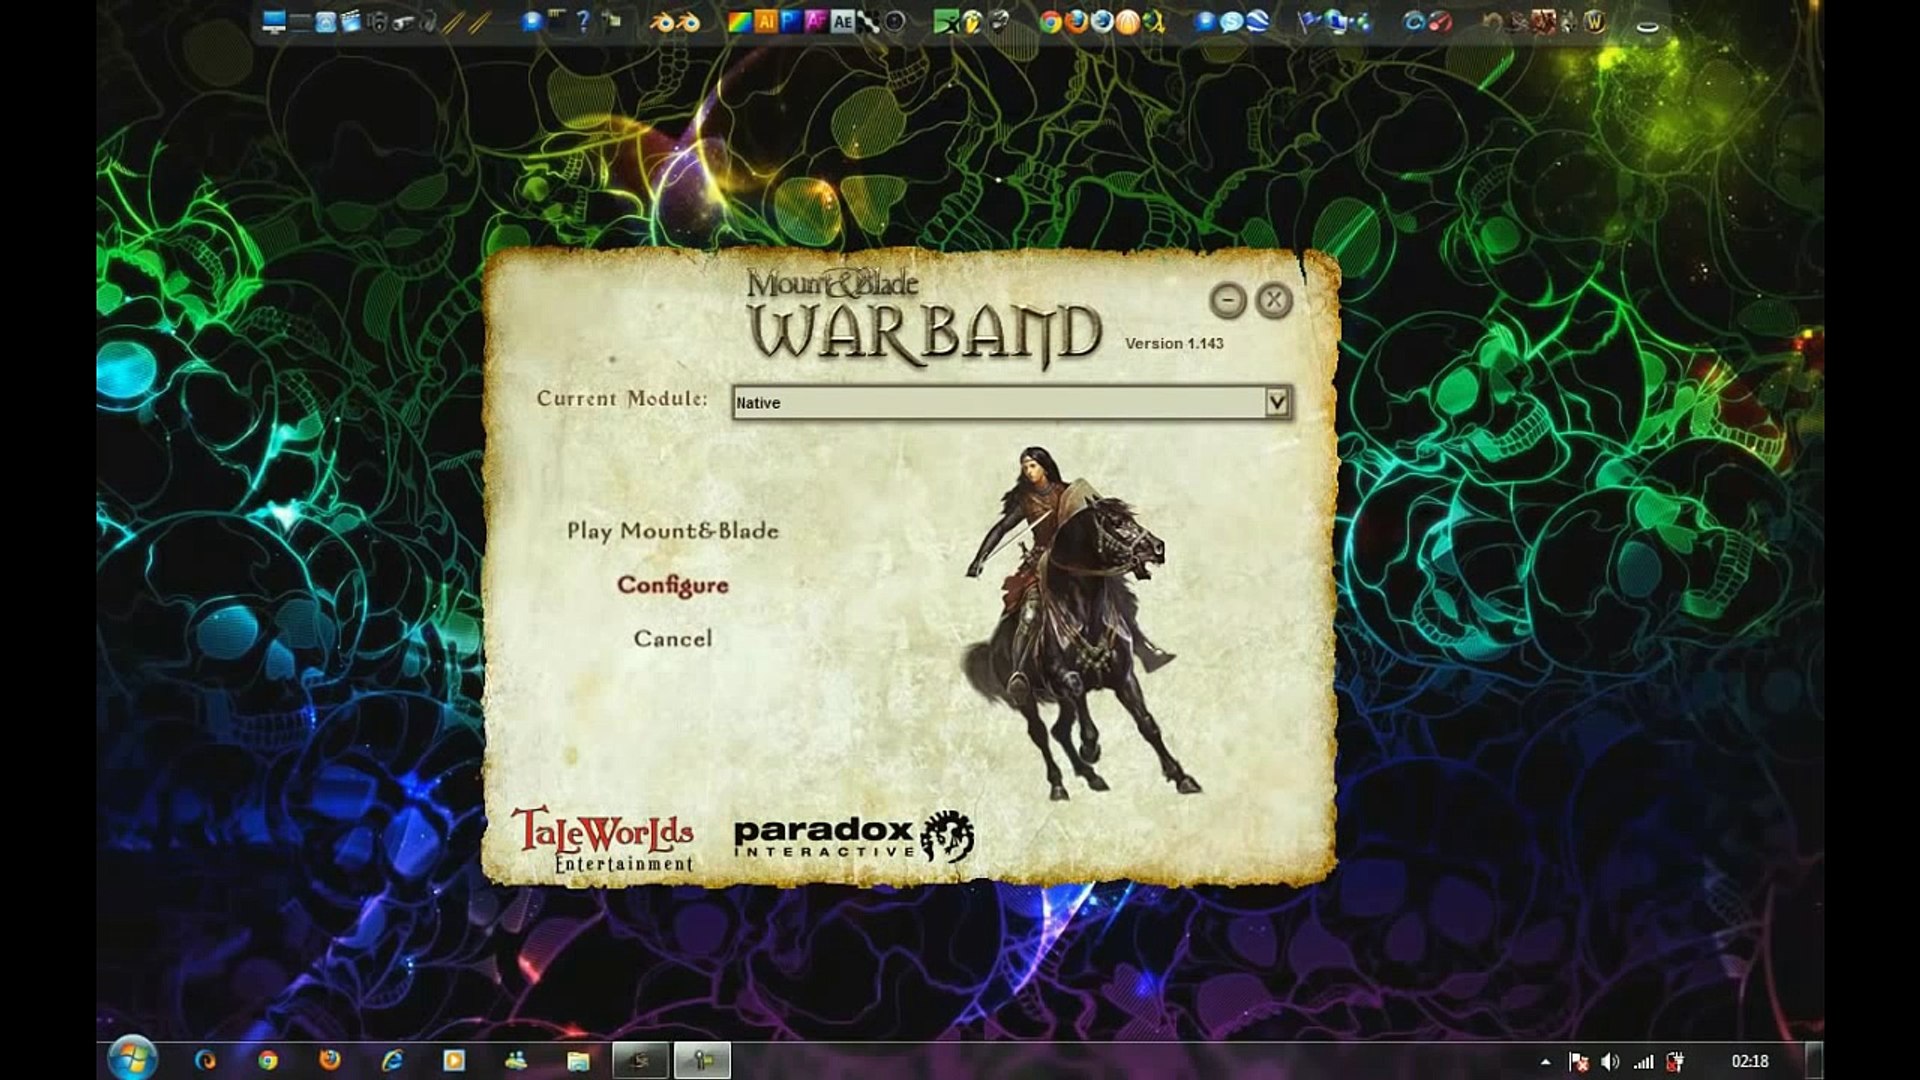Launch World of Warcraft dock icon
Viewport: 1920px width, 1080px height.
(x=1595, y=21)
